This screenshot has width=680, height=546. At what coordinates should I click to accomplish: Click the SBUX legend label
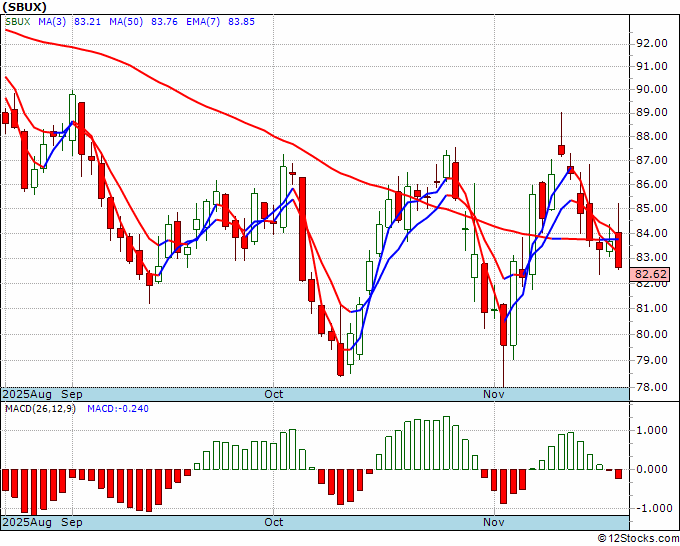(18, 22)
